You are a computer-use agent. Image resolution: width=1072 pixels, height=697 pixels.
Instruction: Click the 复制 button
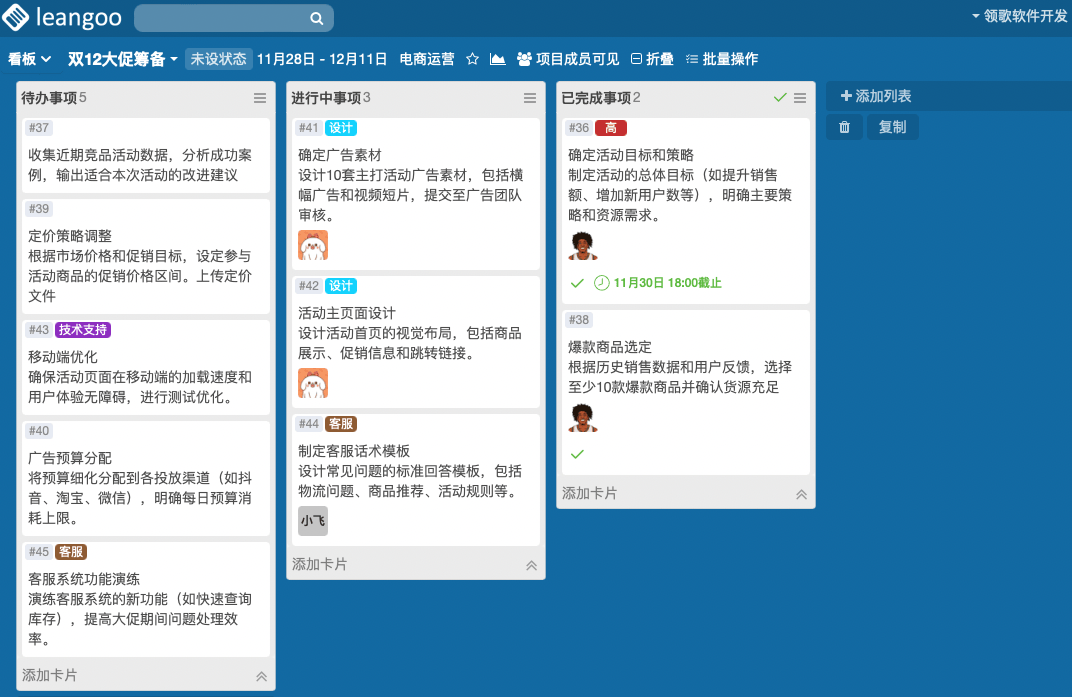892,127
